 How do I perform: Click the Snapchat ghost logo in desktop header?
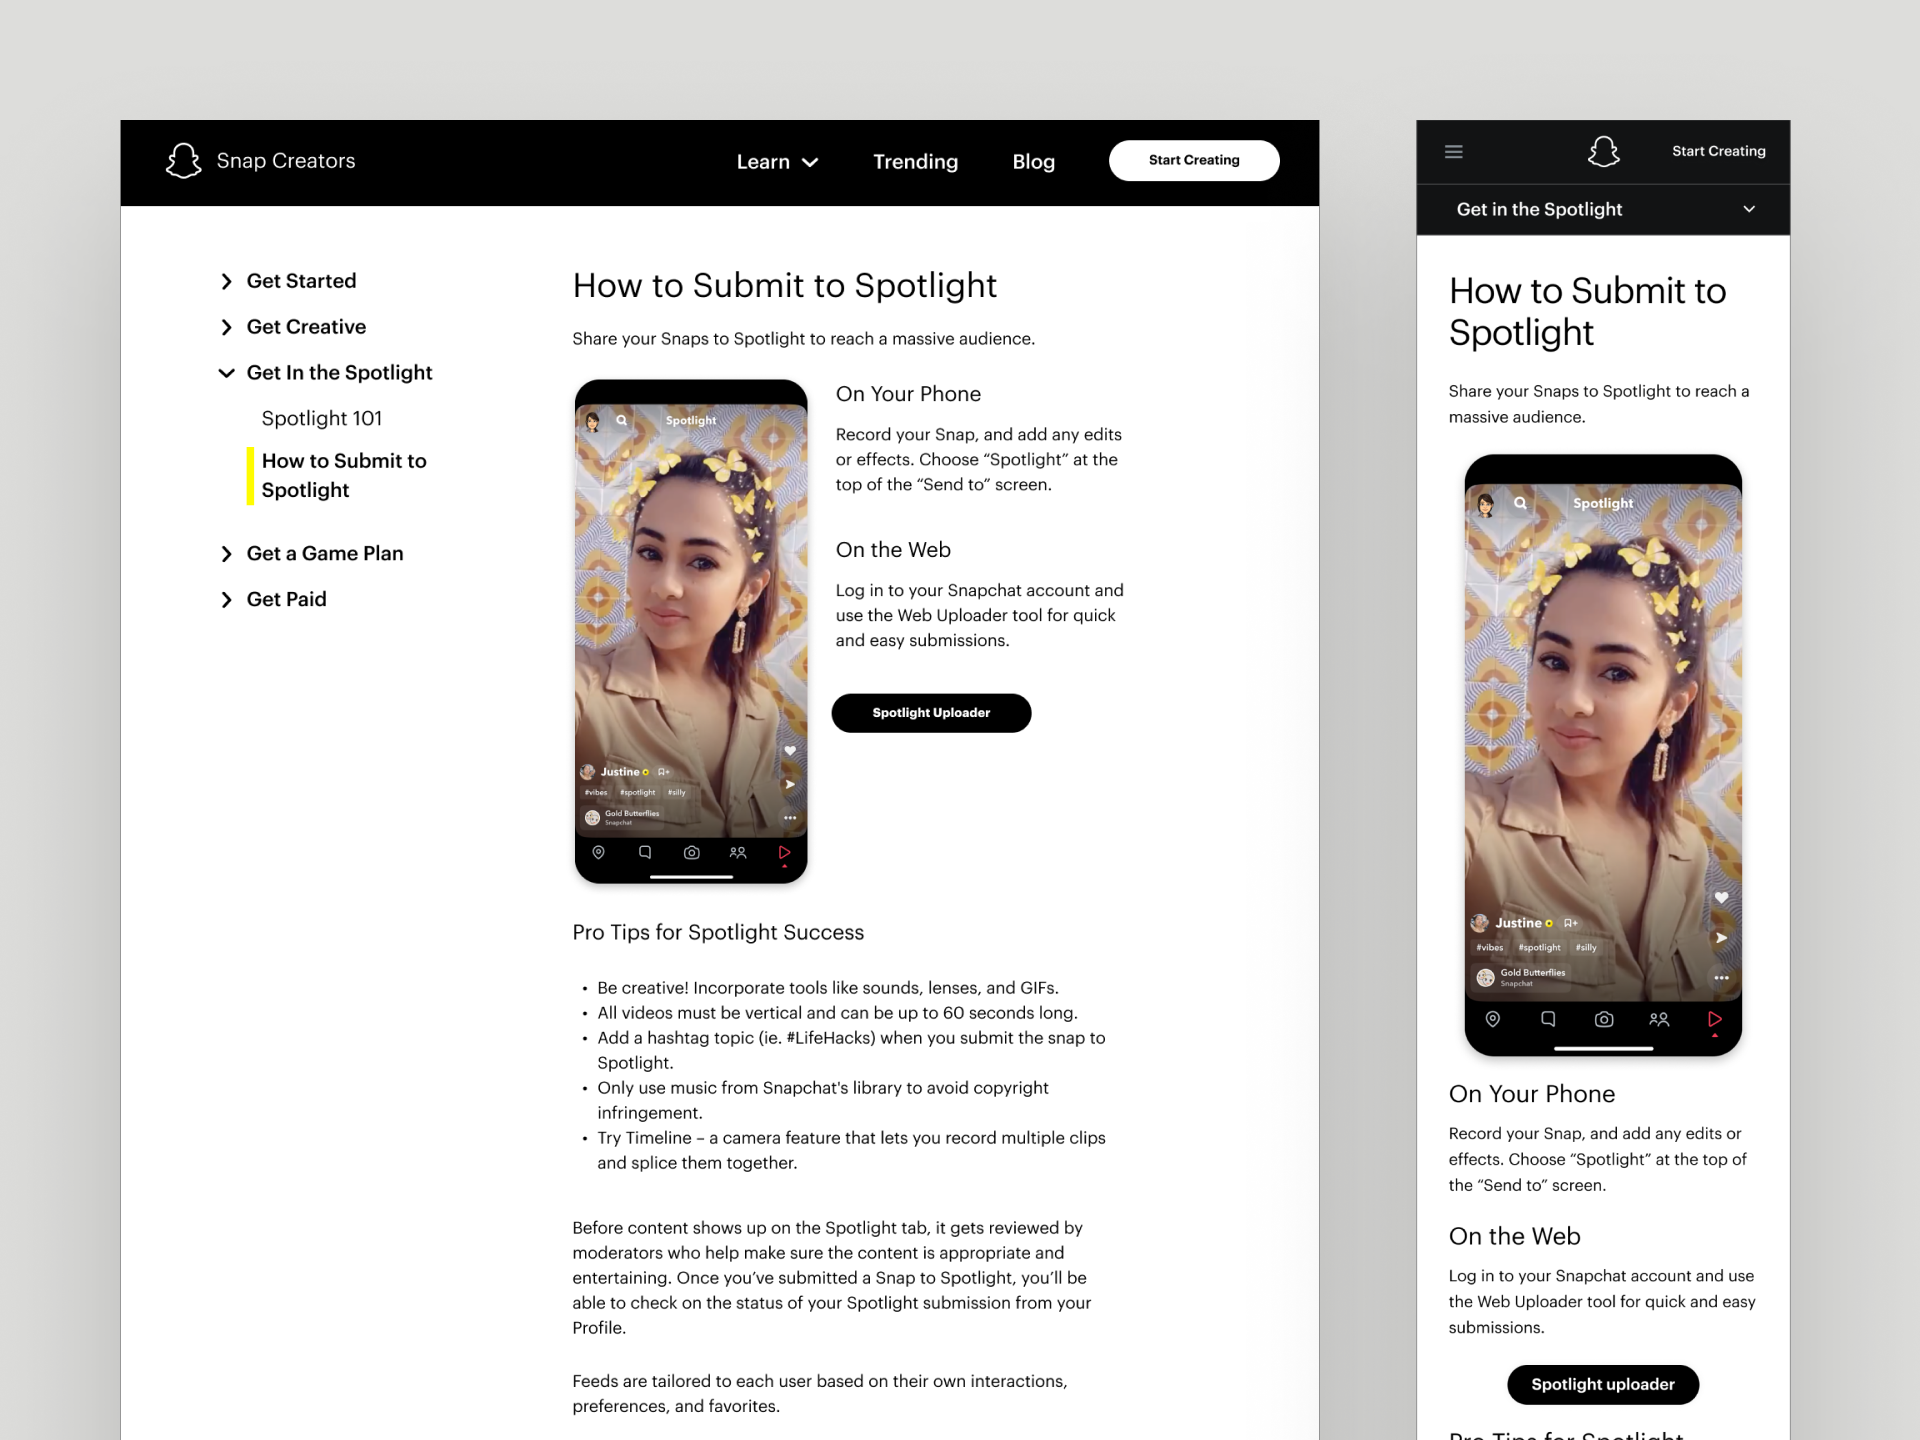click(184, 161)
